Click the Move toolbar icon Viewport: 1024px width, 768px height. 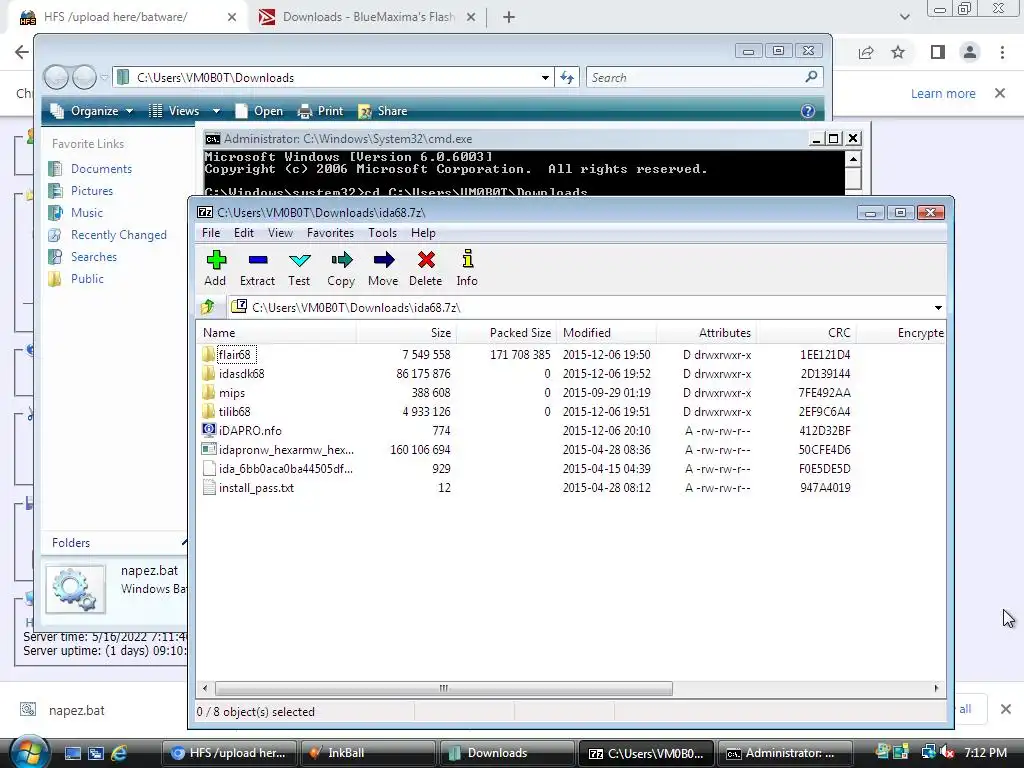point(383,268)
